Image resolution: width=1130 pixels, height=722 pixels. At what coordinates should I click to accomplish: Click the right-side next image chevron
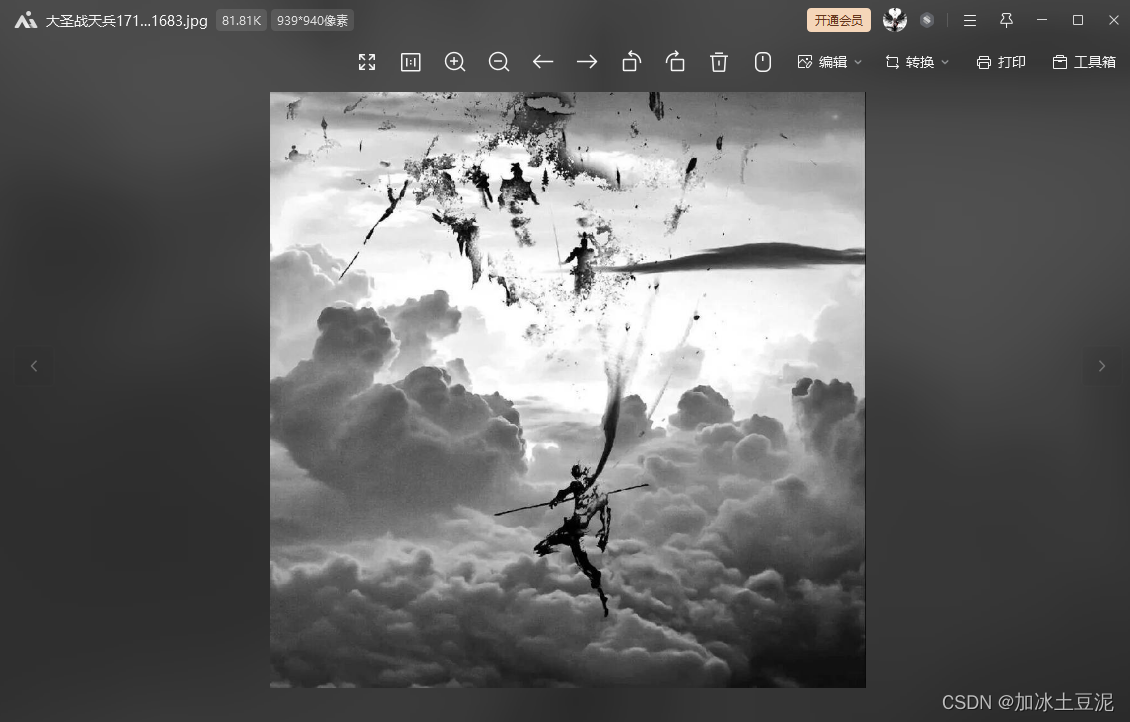[x=1101, y=366]
